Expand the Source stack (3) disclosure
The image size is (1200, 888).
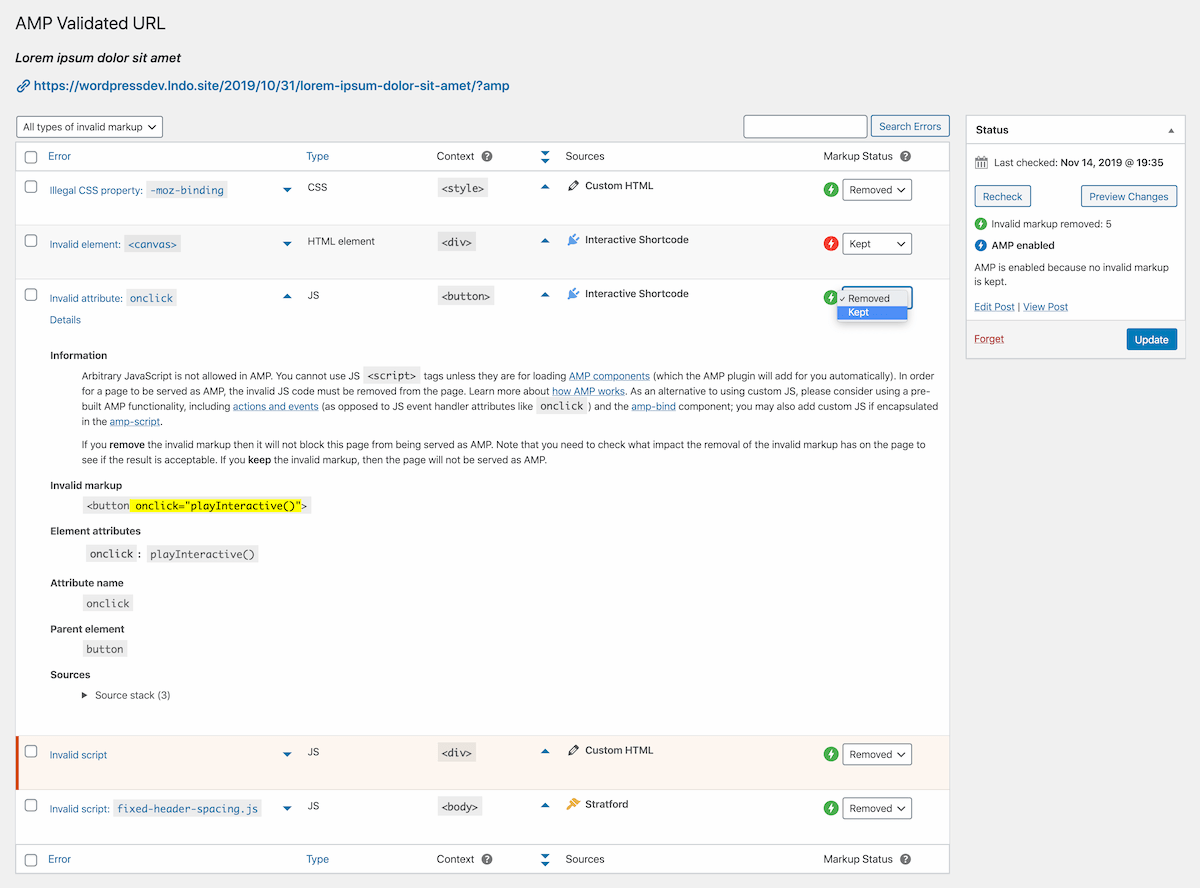(x=126, y=695)
